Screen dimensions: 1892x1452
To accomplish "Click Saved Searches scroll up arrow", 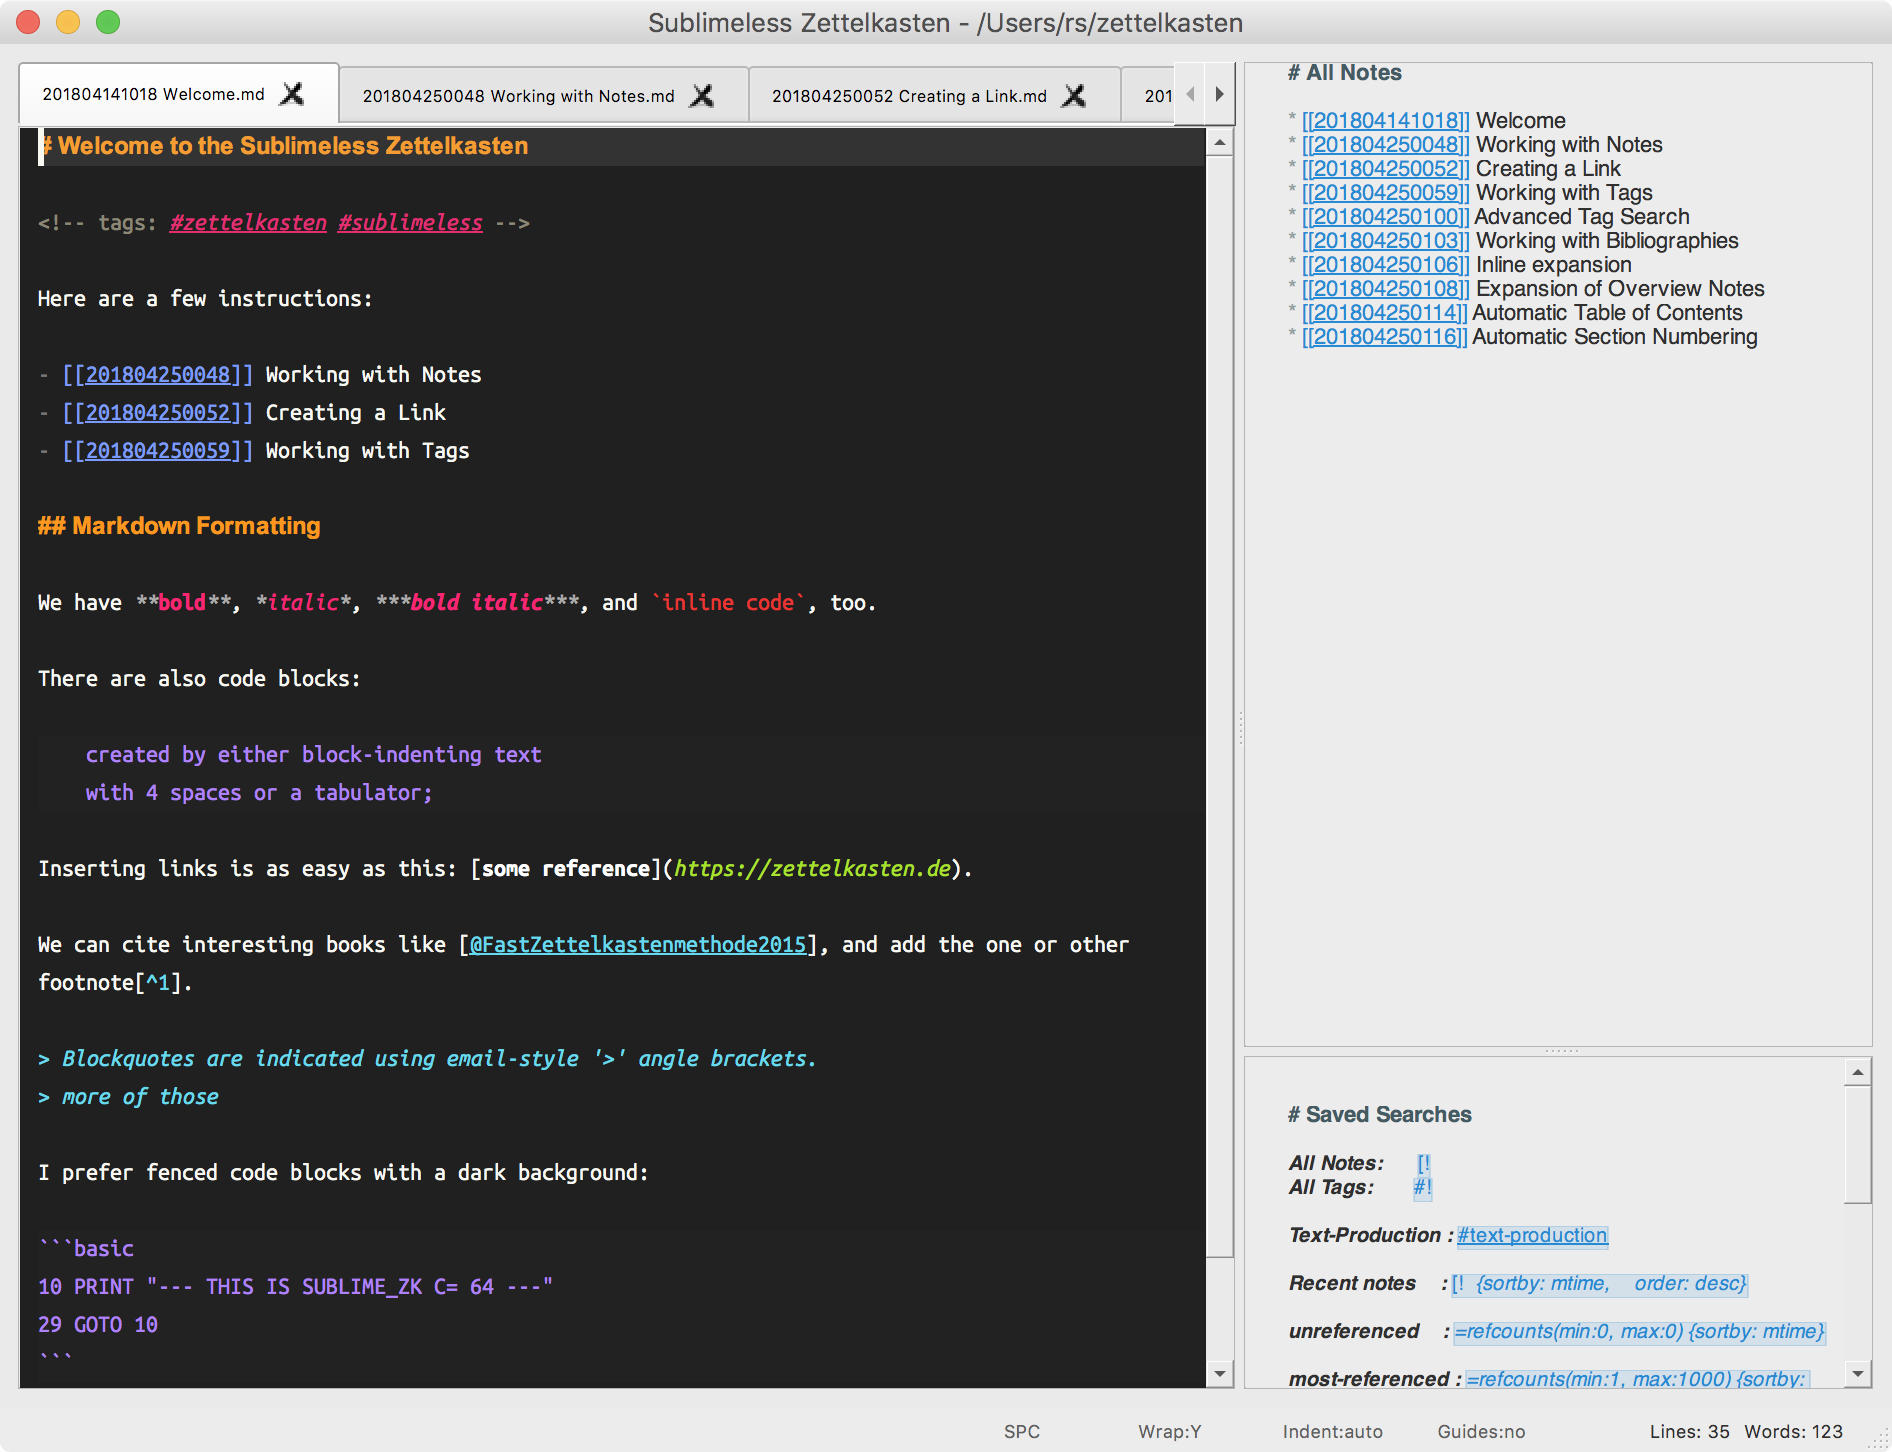I will (1857, 1072).
